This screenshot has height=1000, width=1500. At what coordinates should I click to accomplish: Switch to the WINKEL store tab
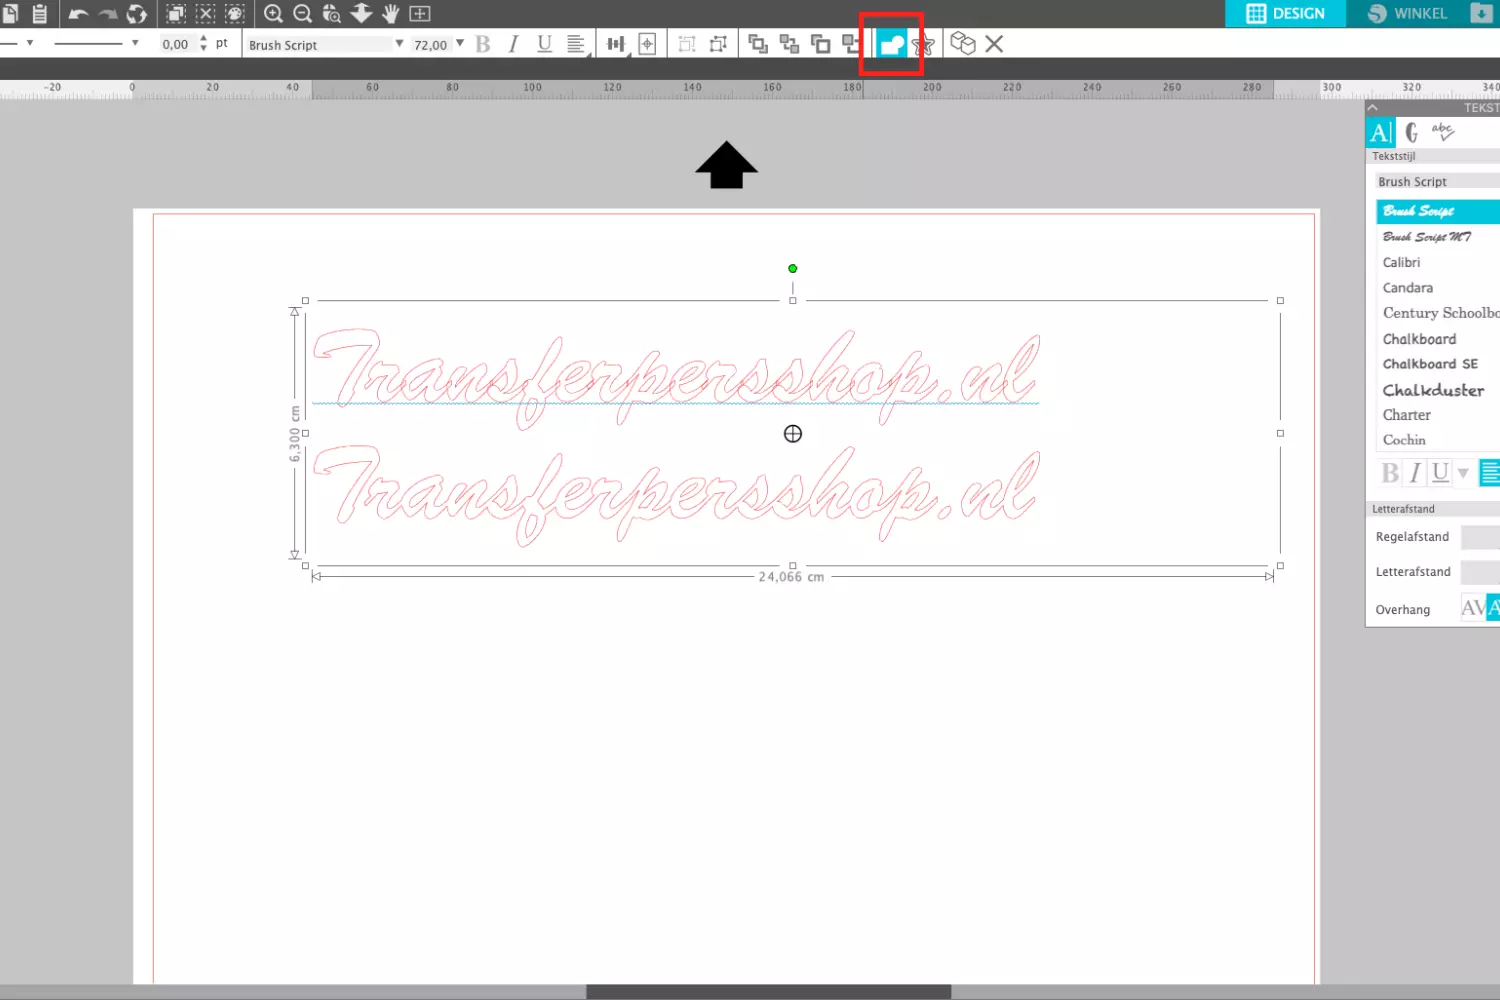(1407, 13)
